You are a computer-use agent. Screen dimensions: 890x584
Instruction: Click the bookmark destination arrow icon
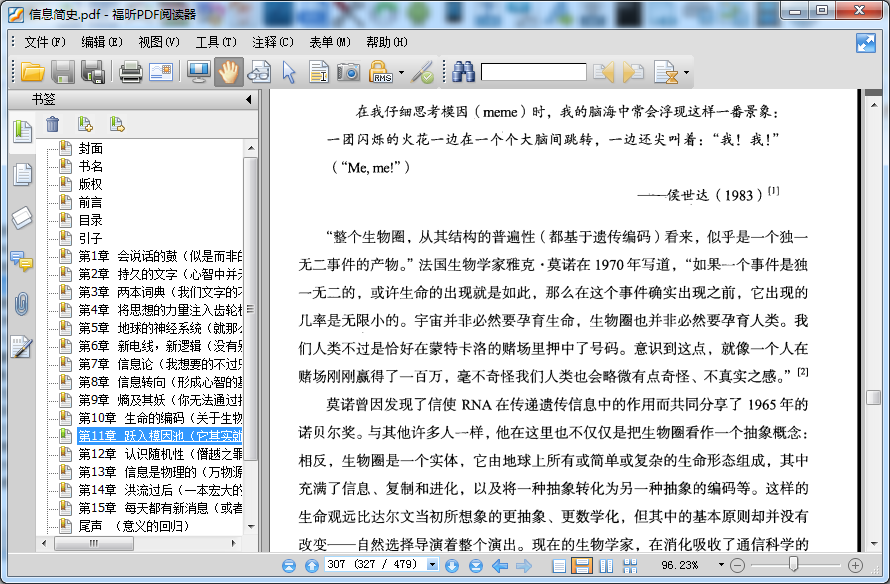(117, 124)
